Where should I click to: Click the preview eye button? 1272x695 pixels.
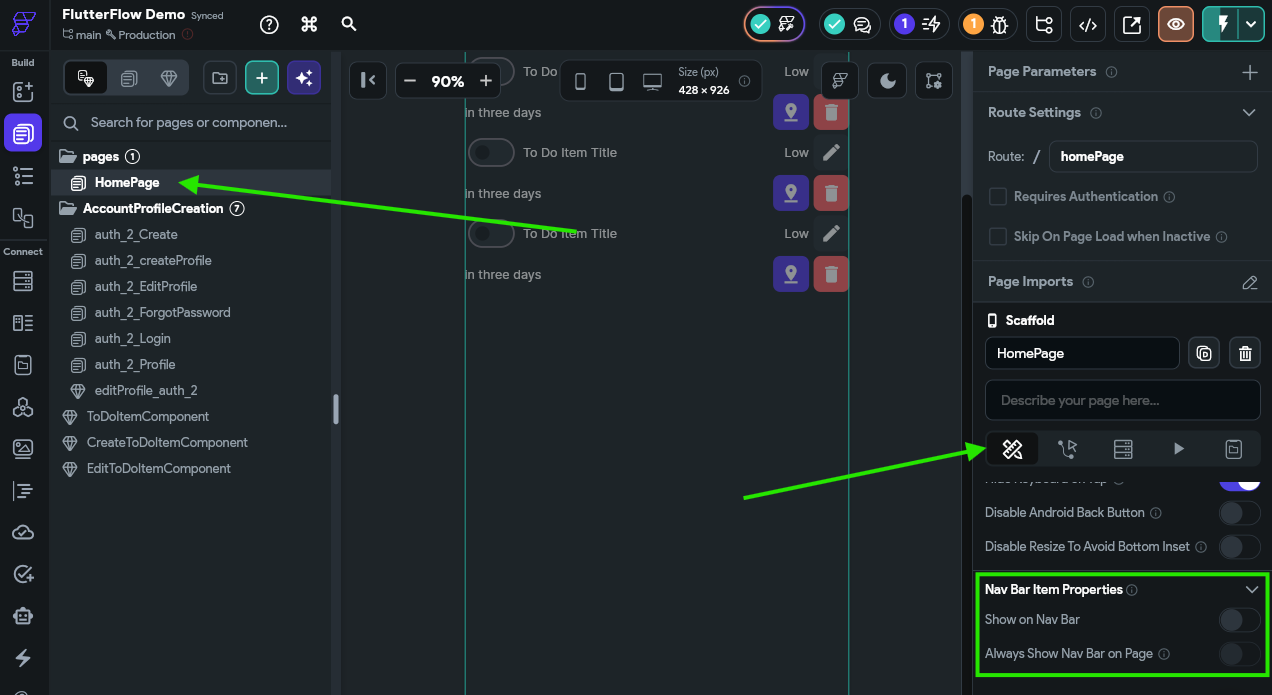(x=1176, y=25)
